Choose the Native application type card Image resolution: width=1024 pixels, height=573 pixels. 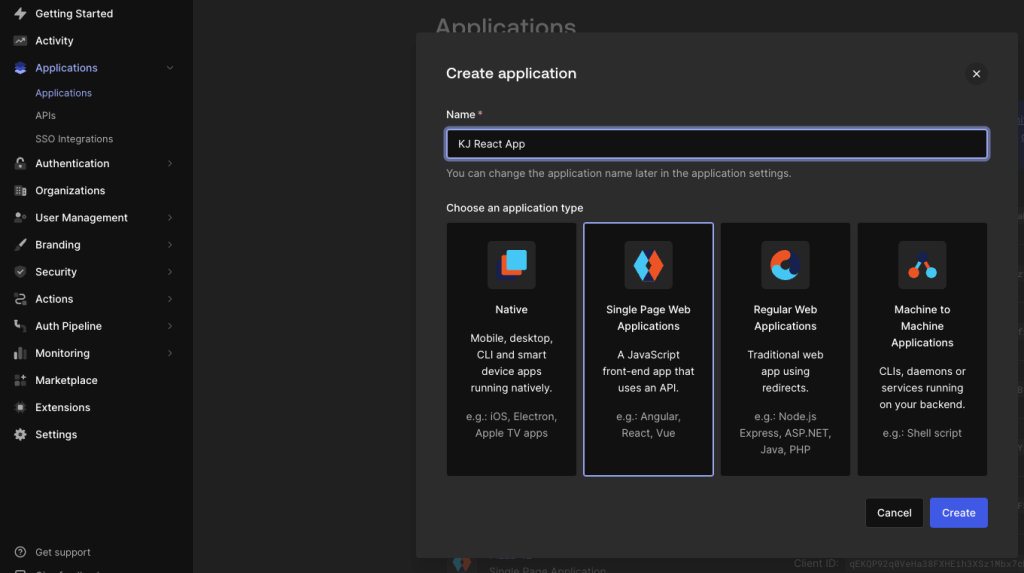point(511,350)
